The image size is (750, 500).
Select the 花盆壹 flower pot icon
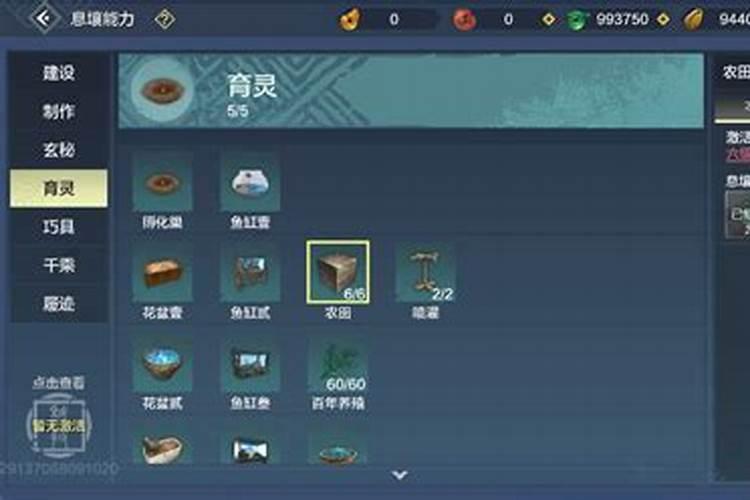pyautogui.click(x=162, y=272)
